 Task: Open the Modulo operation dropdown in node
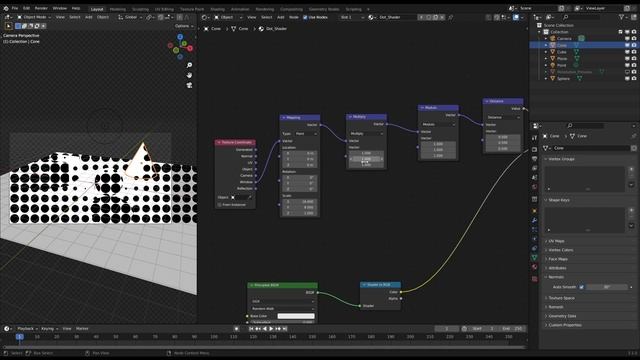pyautogui.click(x=438, y=124)
